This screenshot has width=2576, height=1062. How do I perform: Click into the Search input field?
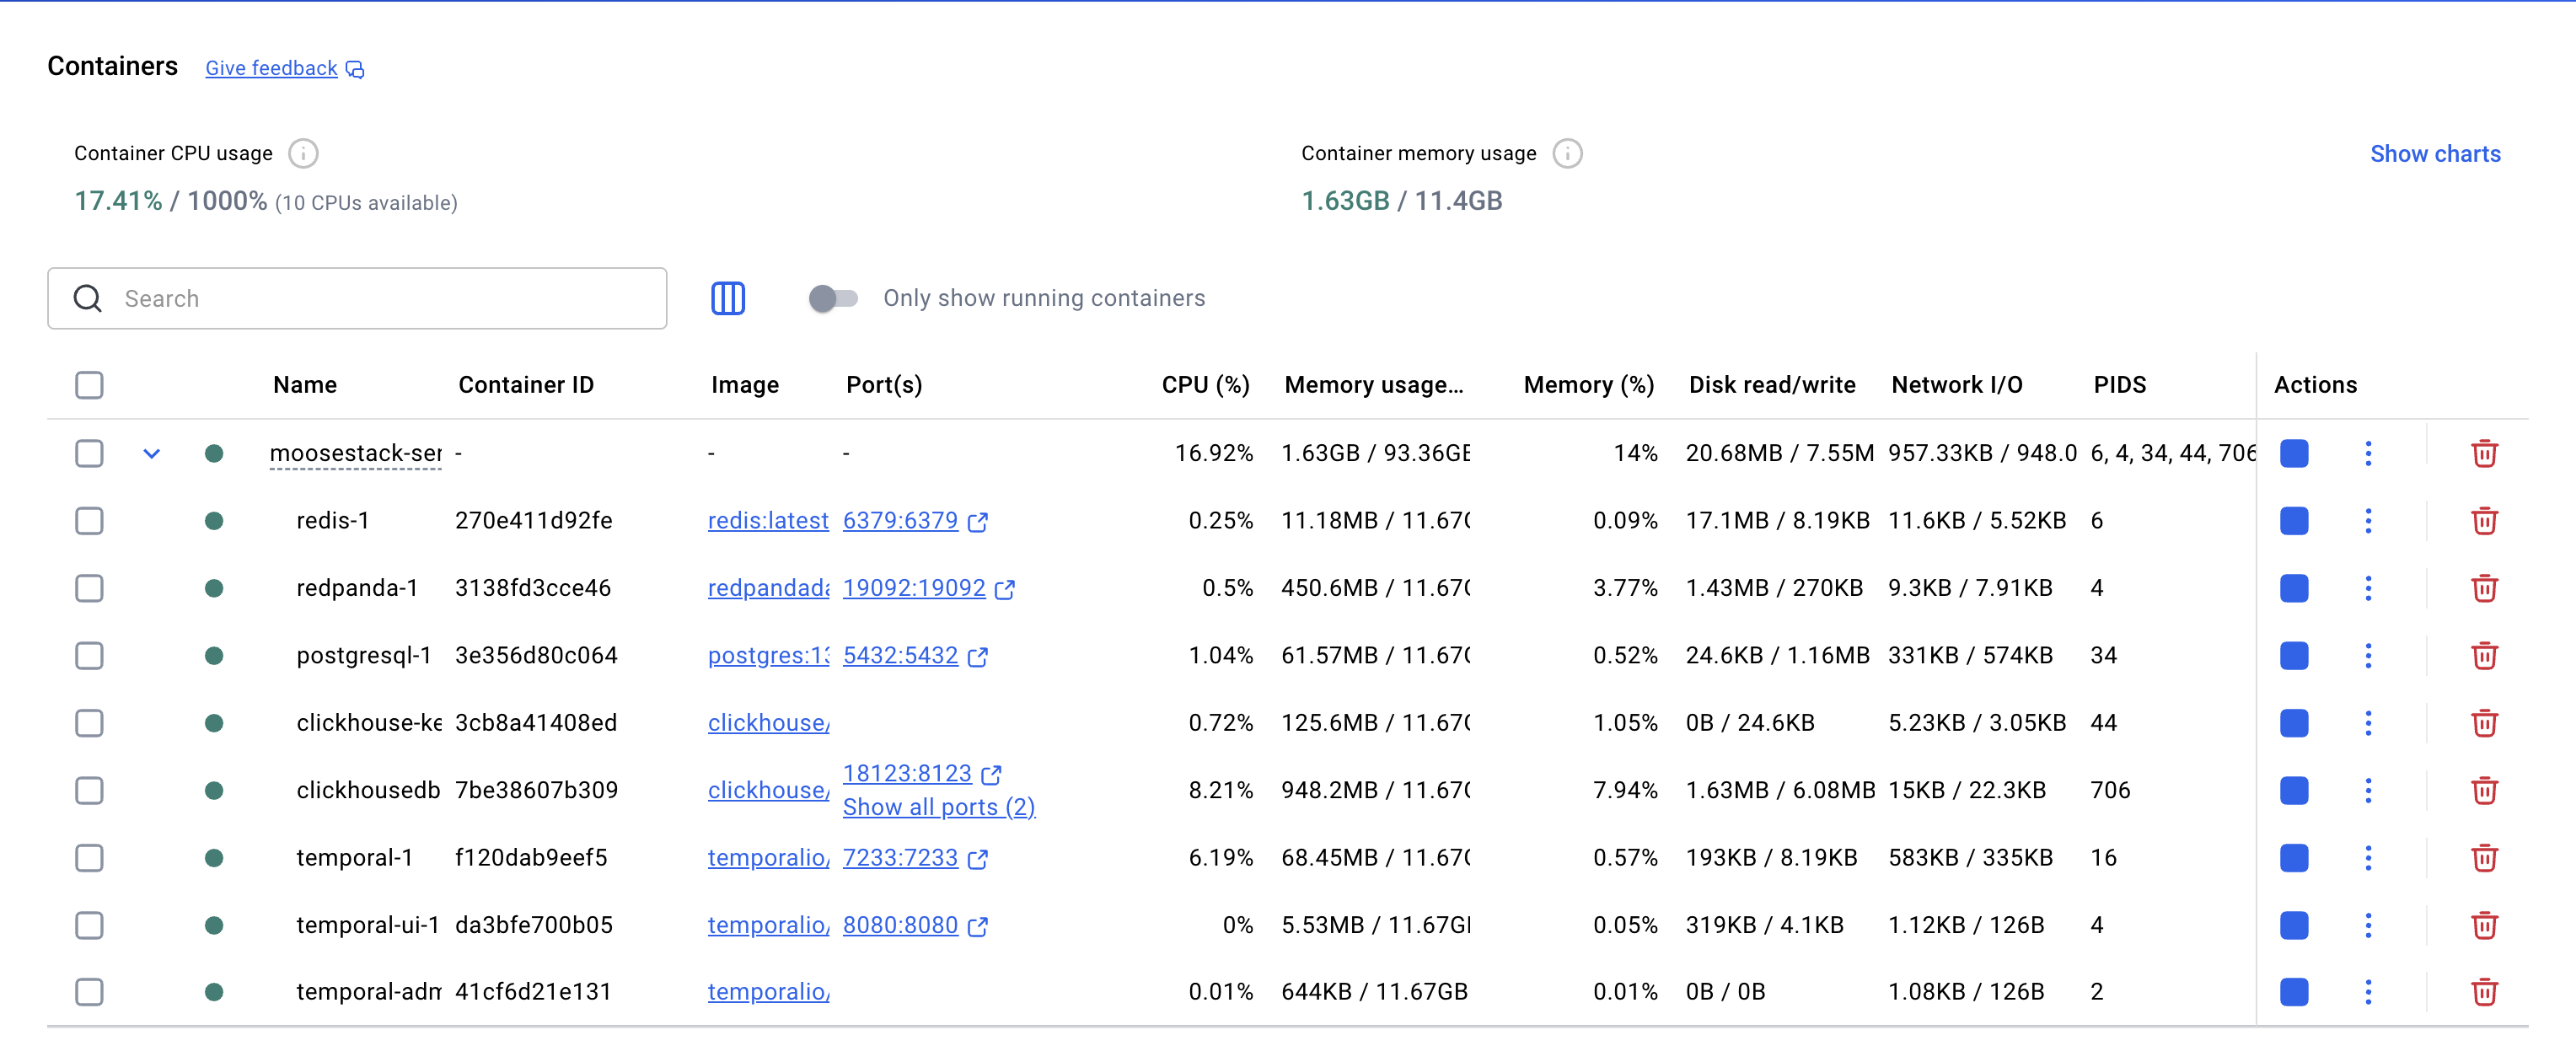(360, 298)
